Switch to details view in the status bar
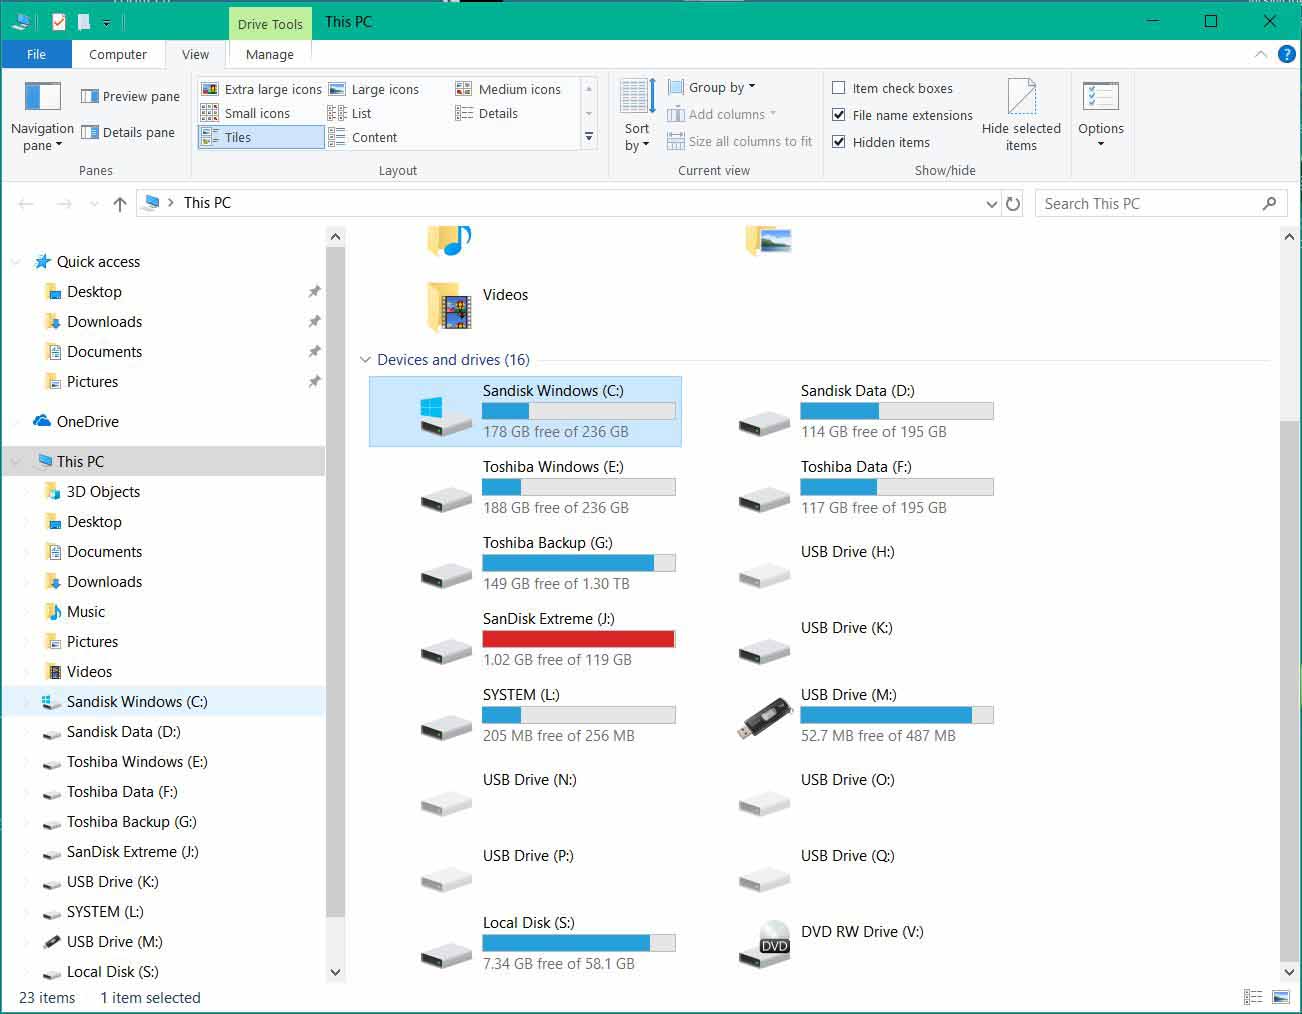The height and width of the screenshot is (1014, 1302). [1252, 997]
